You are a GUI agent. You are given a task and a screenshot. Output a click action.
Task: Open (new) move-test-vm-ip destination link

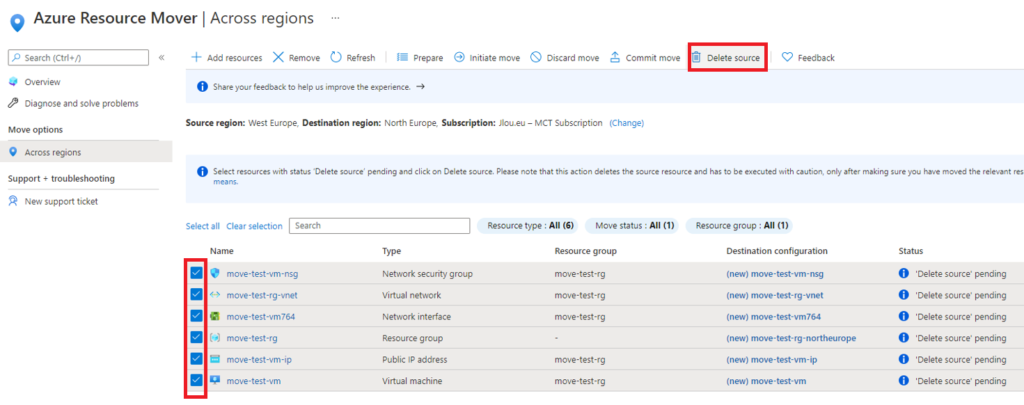771,359
